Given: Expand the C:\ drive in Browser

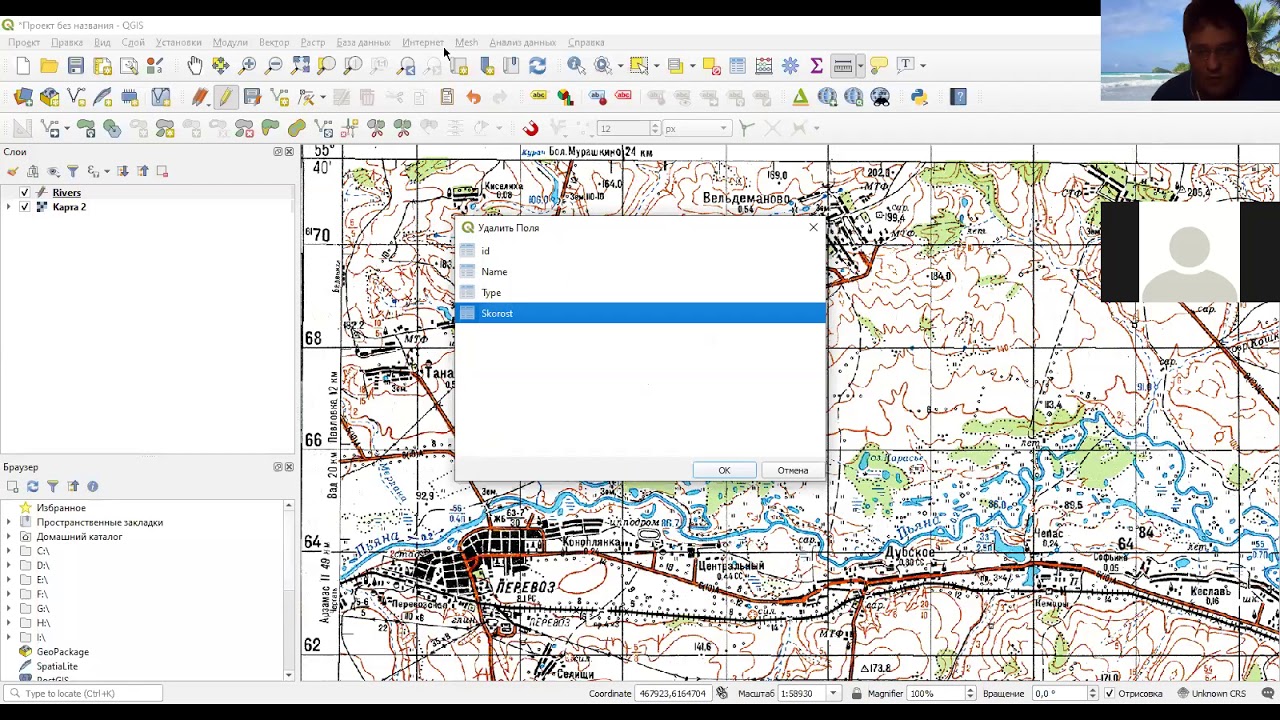Looking at the screenshot, I should point(9,551).
